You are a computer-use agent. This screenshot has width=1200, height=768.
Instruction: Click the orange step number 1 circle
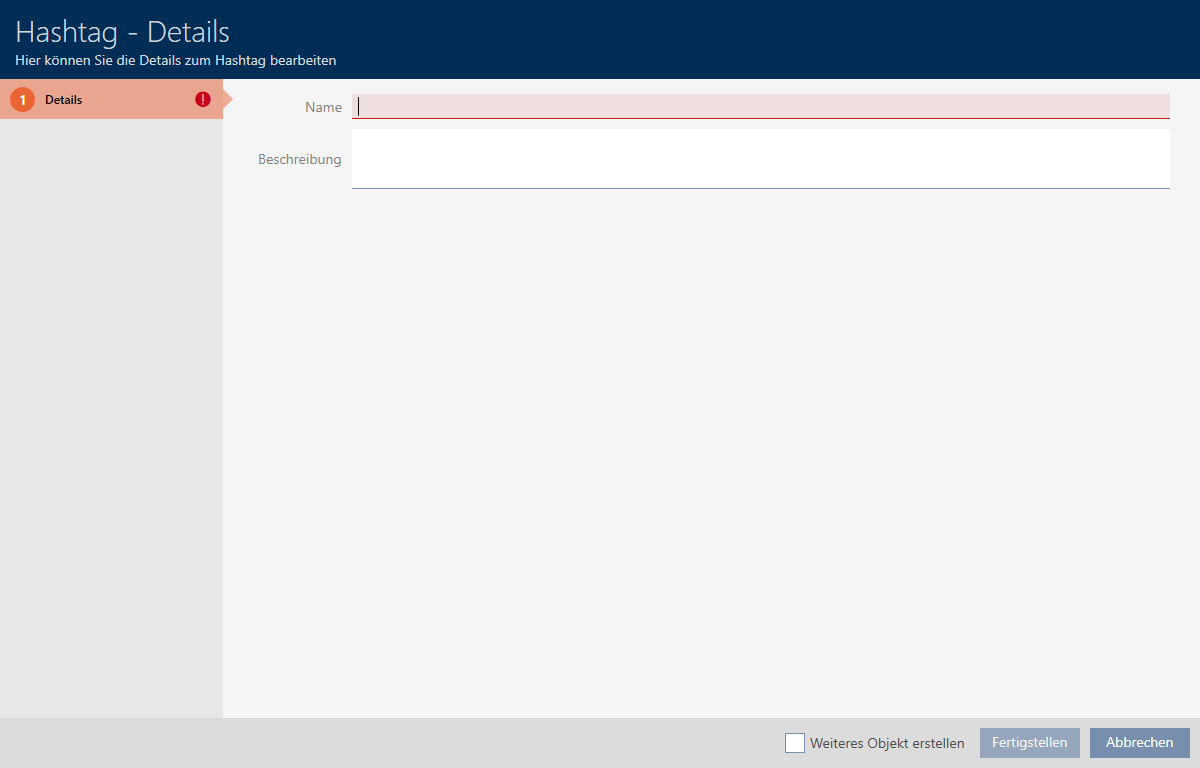22,100
